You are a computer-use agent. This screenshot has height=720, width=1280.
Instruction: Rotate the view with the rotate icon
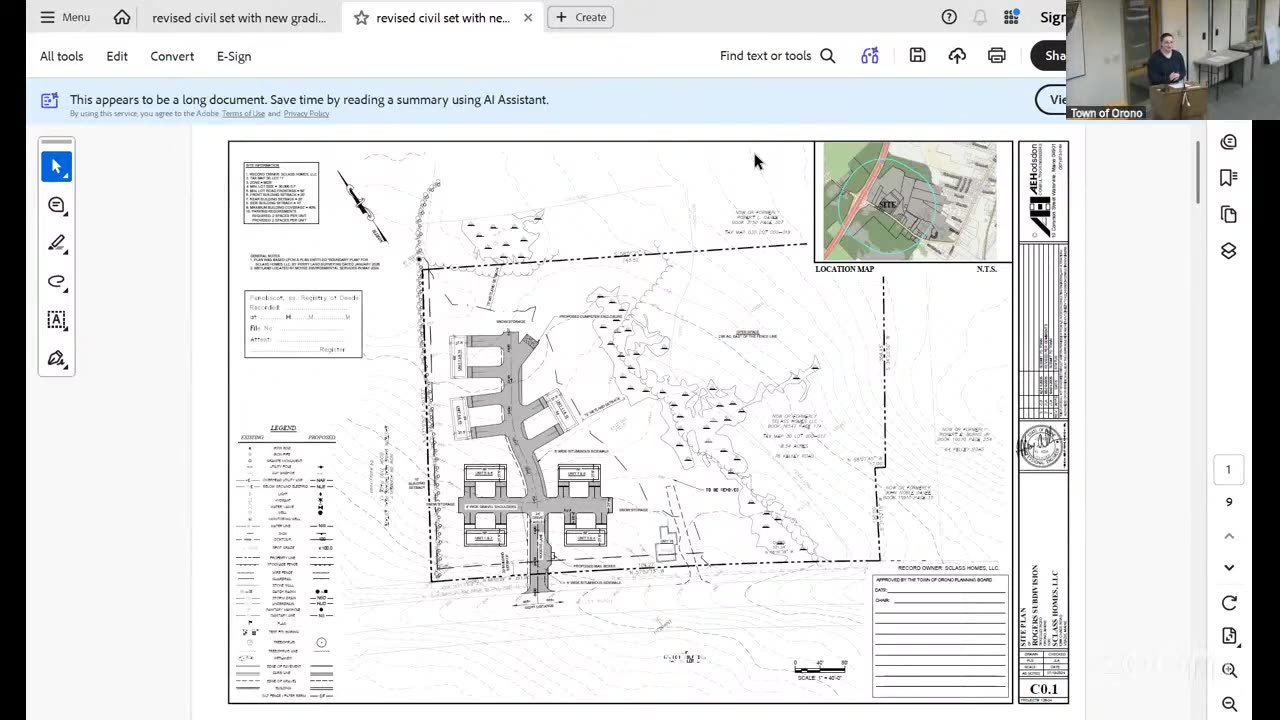click(1229, 603)
